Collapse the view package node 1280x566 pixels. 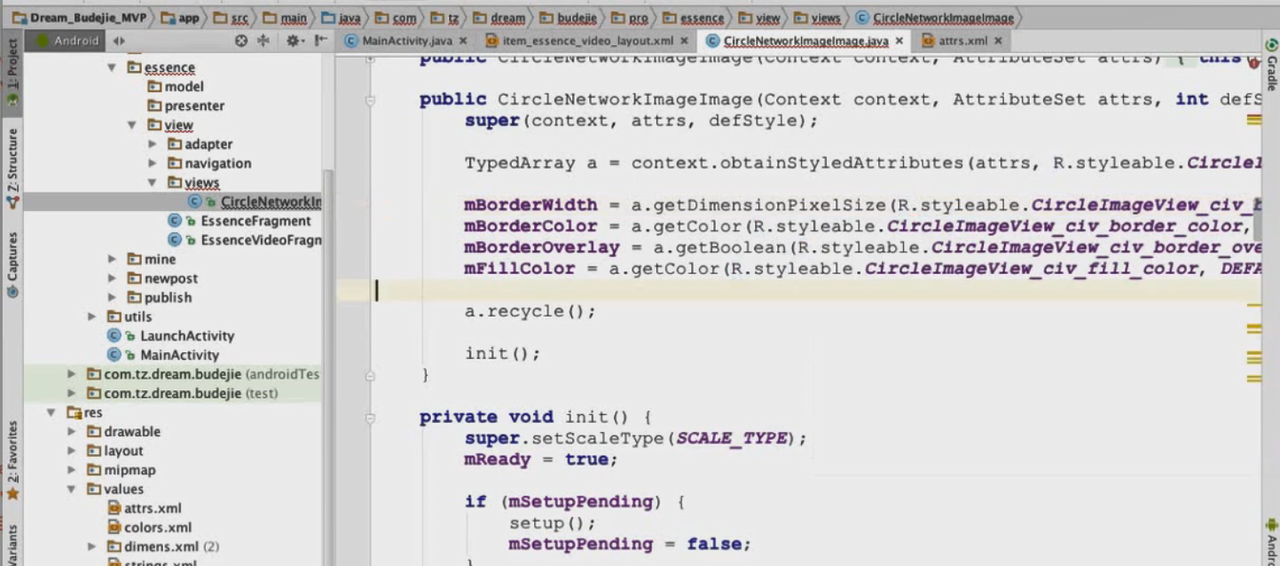coord(131,125)
